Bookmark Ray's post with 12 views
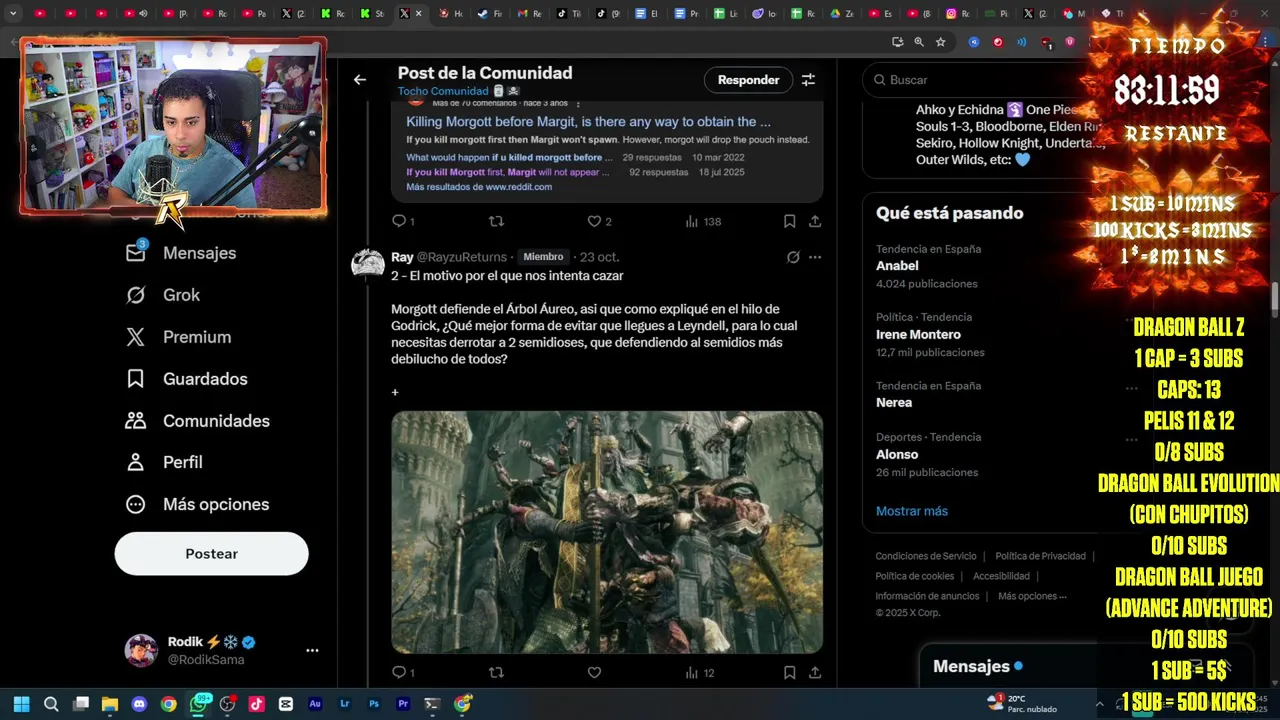 coord(789,673)
